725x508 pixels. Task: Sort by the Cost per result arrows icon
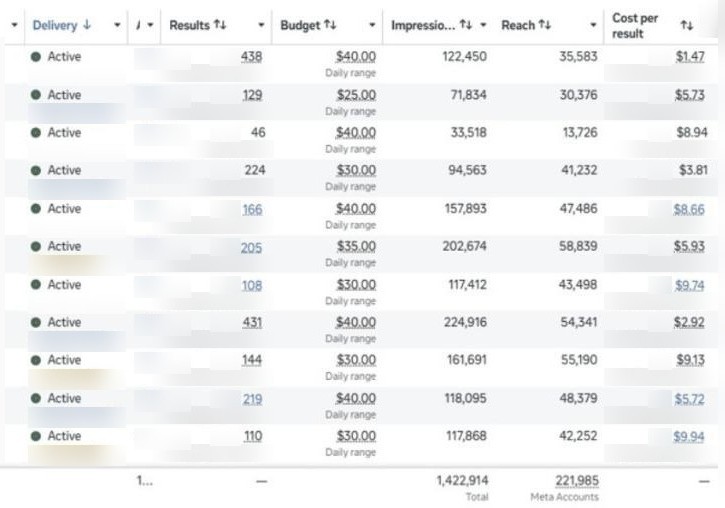point(687,25)
